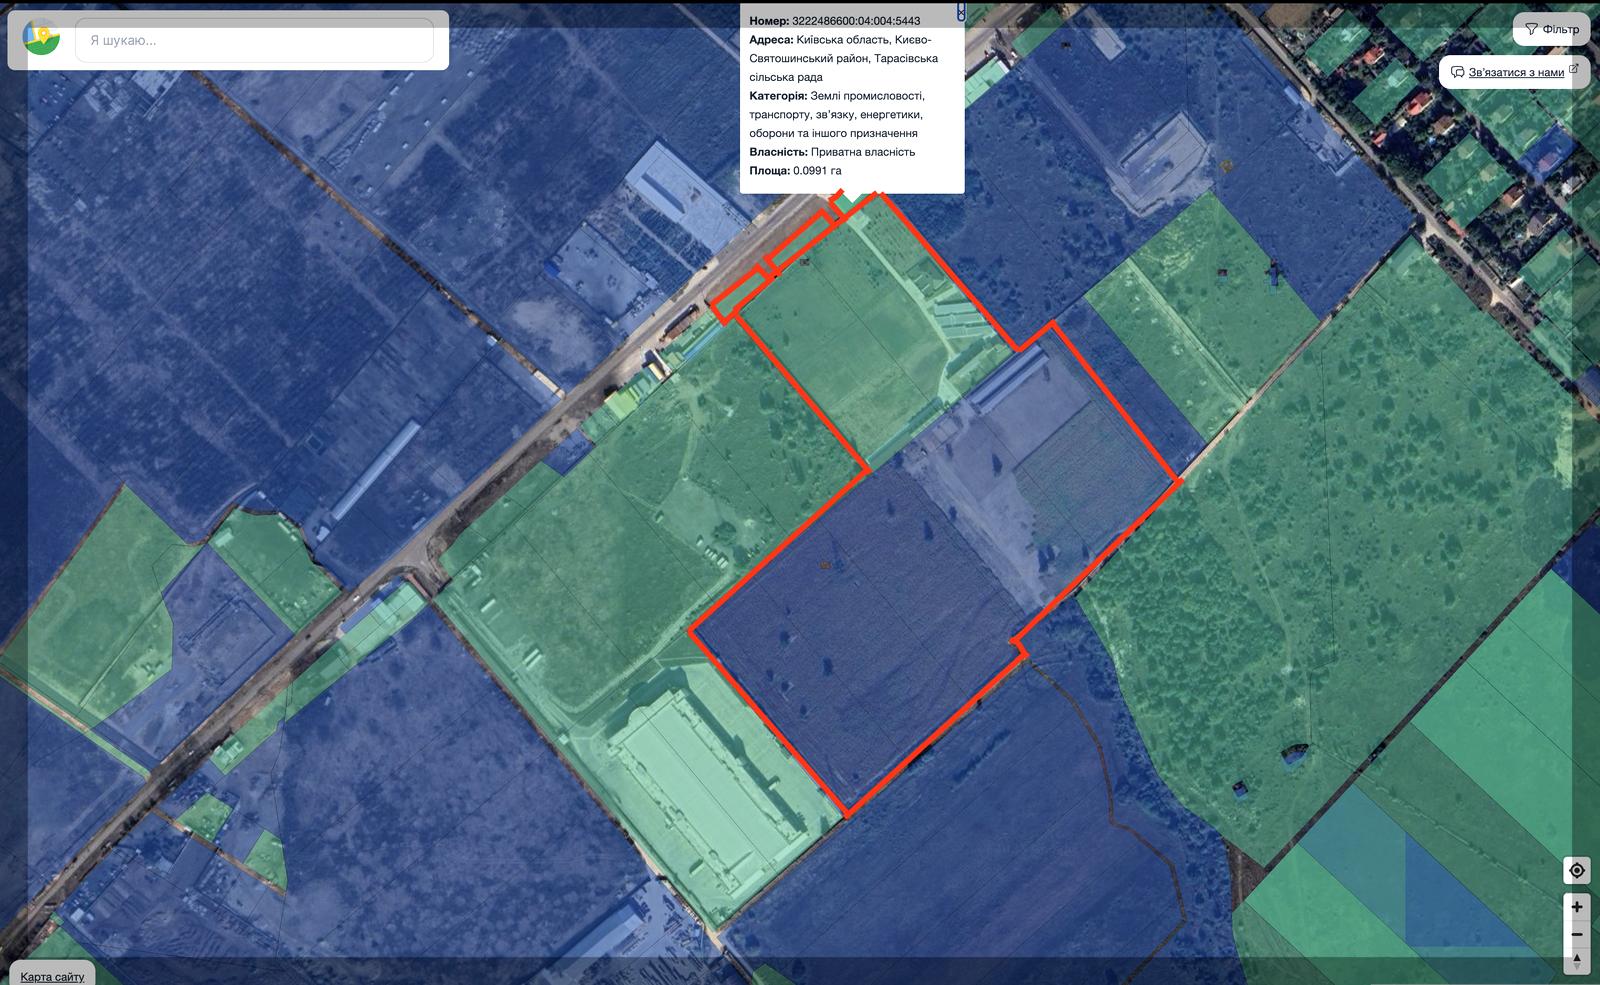This screenshot has height=985, width=1600.
Task: Reset the map bearing with the compass
Action: [x=1576, y=961]
